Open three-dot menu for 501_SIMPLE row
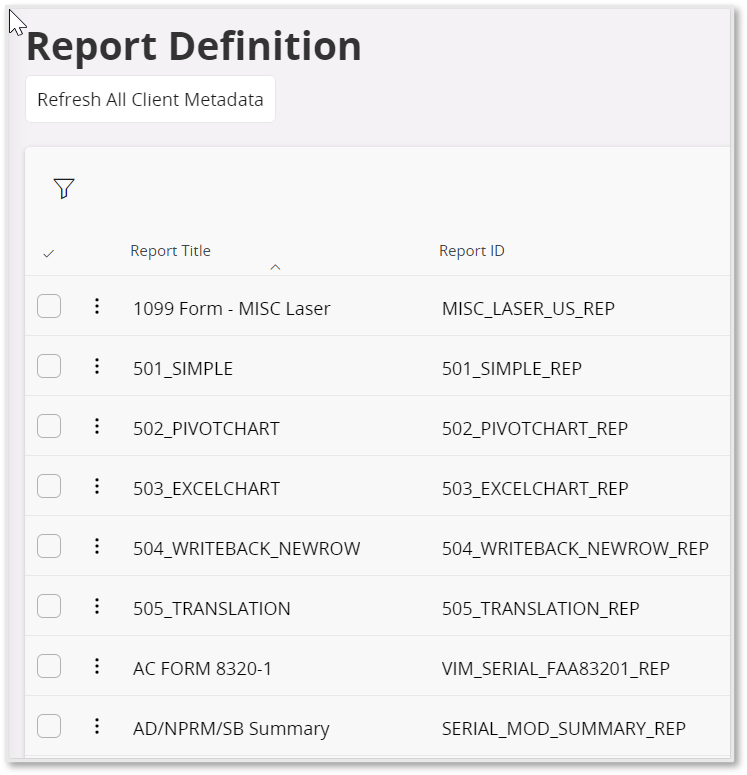The width and height of the screenshot is (747, 775). point(97,366)
